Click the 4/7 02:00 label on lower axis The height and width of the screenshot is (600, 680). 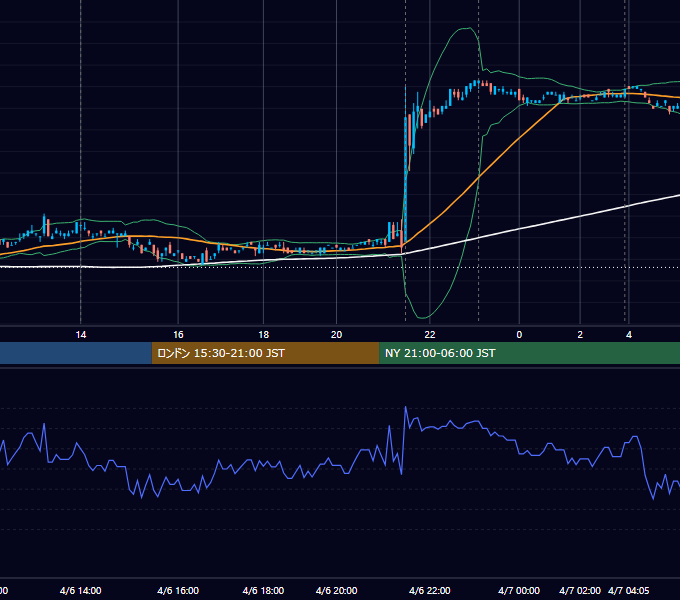click(x=580, y=590)
